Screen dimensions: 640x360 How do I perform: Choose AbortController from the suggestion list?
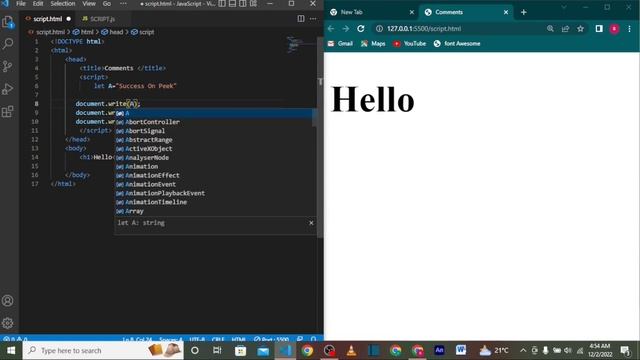coord(213,122)
